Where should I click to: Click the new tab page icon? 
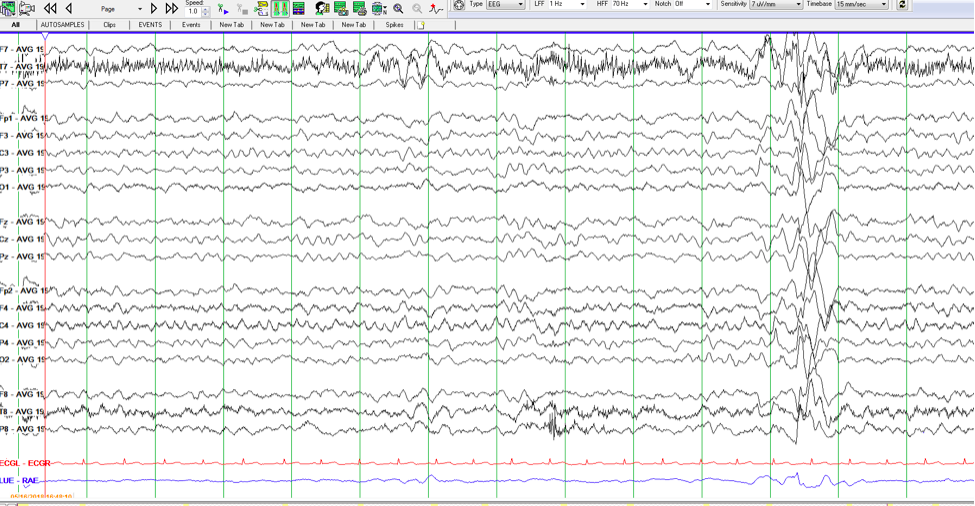point(421,25)
